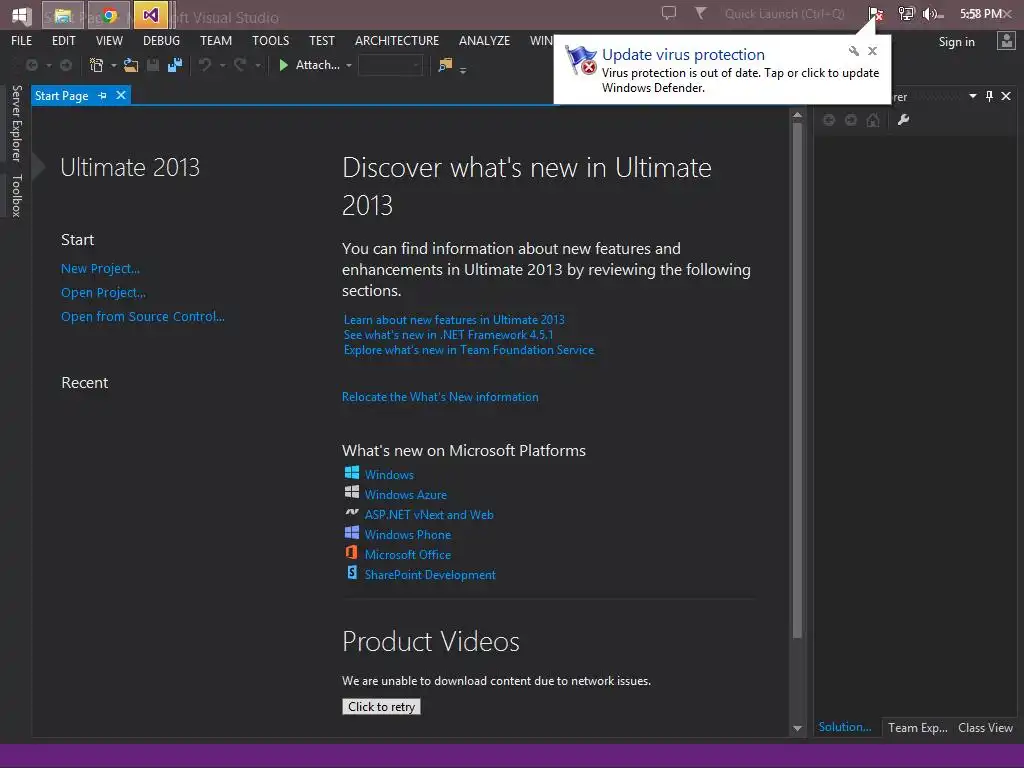Click the New Project toolbar icon
Screen dimensions: 1024x768
[x=97, y=65]
